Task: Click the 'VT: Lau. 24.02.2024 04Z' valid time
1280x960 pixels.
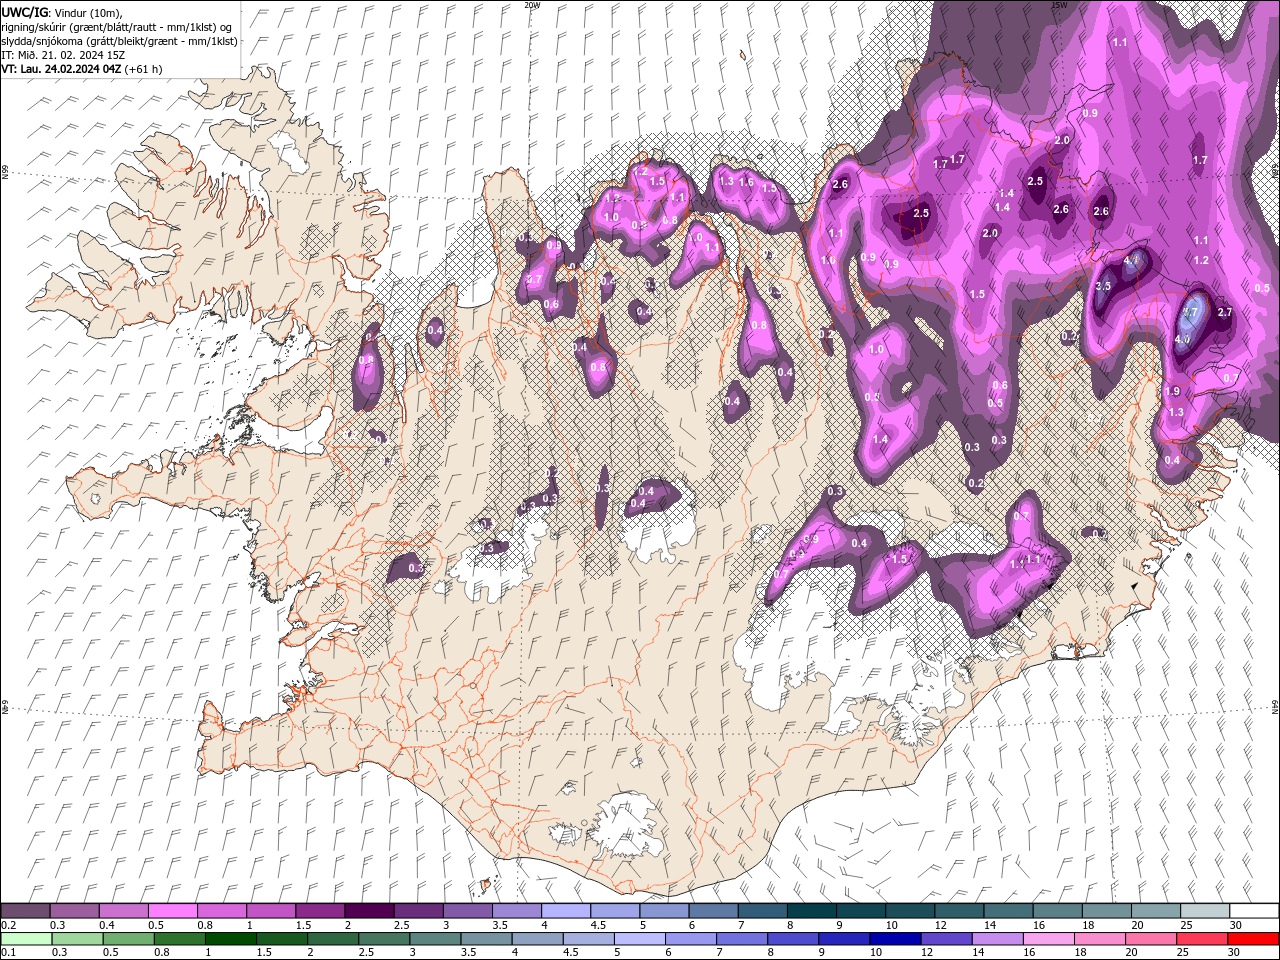Action: click(x=62, y=69)
